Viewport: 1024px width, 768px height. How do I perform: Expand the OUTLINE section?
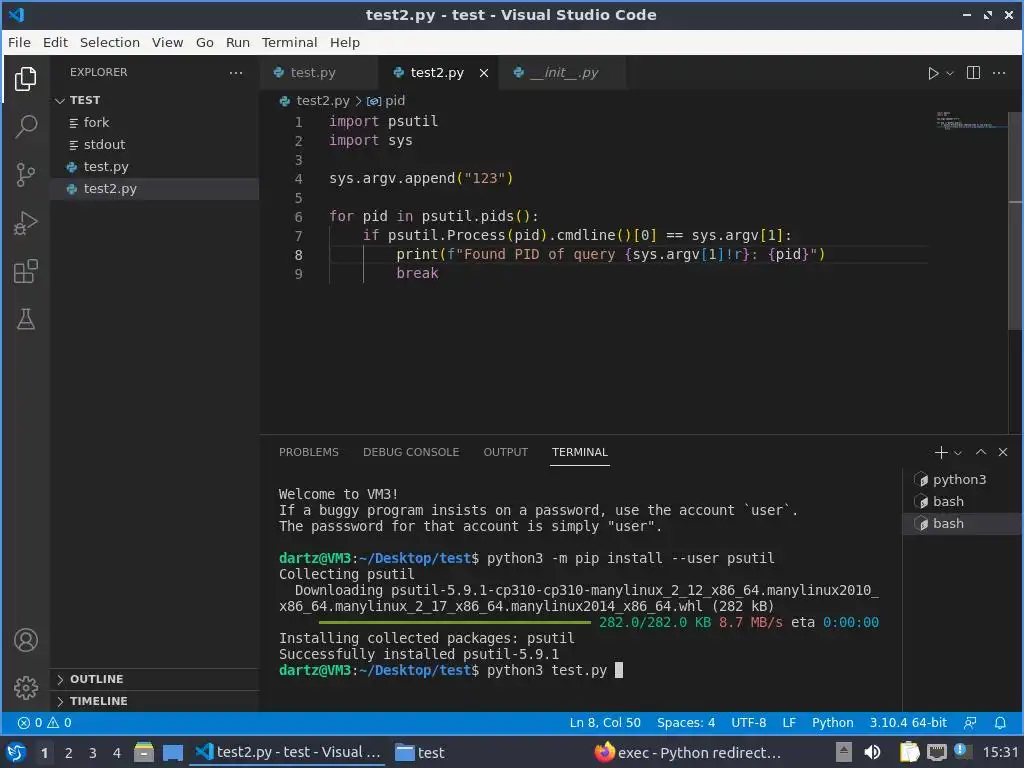[x=155, y=679]
